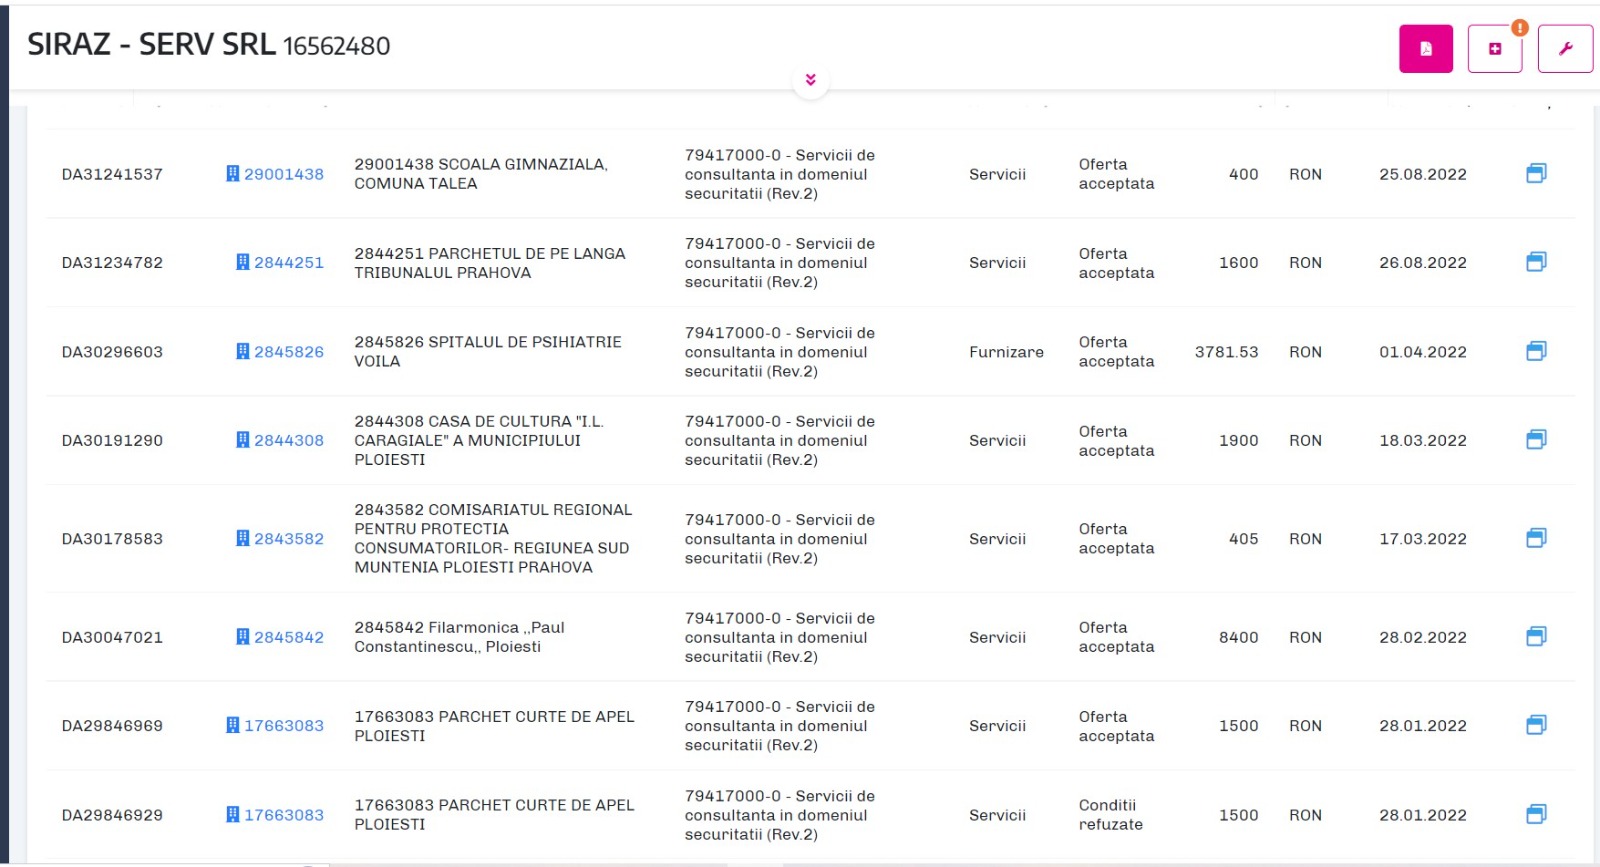Open details icon for refused row DA29846929
The height and width of the screenshot is (867, 1600).
click(x=1536, y=814)
